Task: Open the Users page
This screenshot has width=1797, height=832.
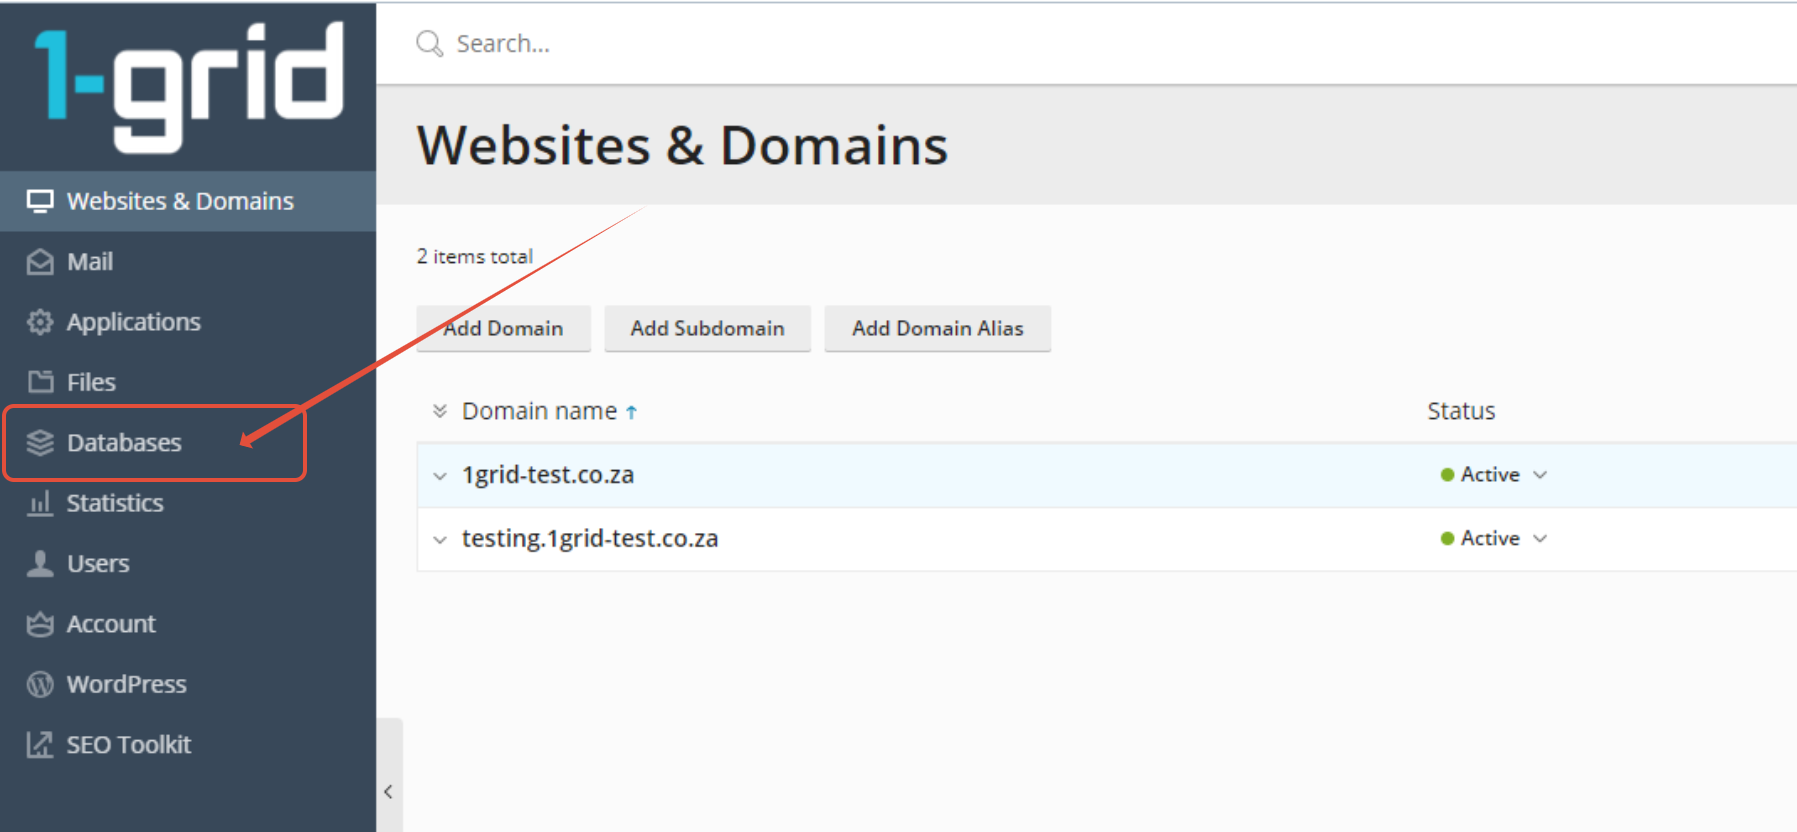Action: [188, 563]
